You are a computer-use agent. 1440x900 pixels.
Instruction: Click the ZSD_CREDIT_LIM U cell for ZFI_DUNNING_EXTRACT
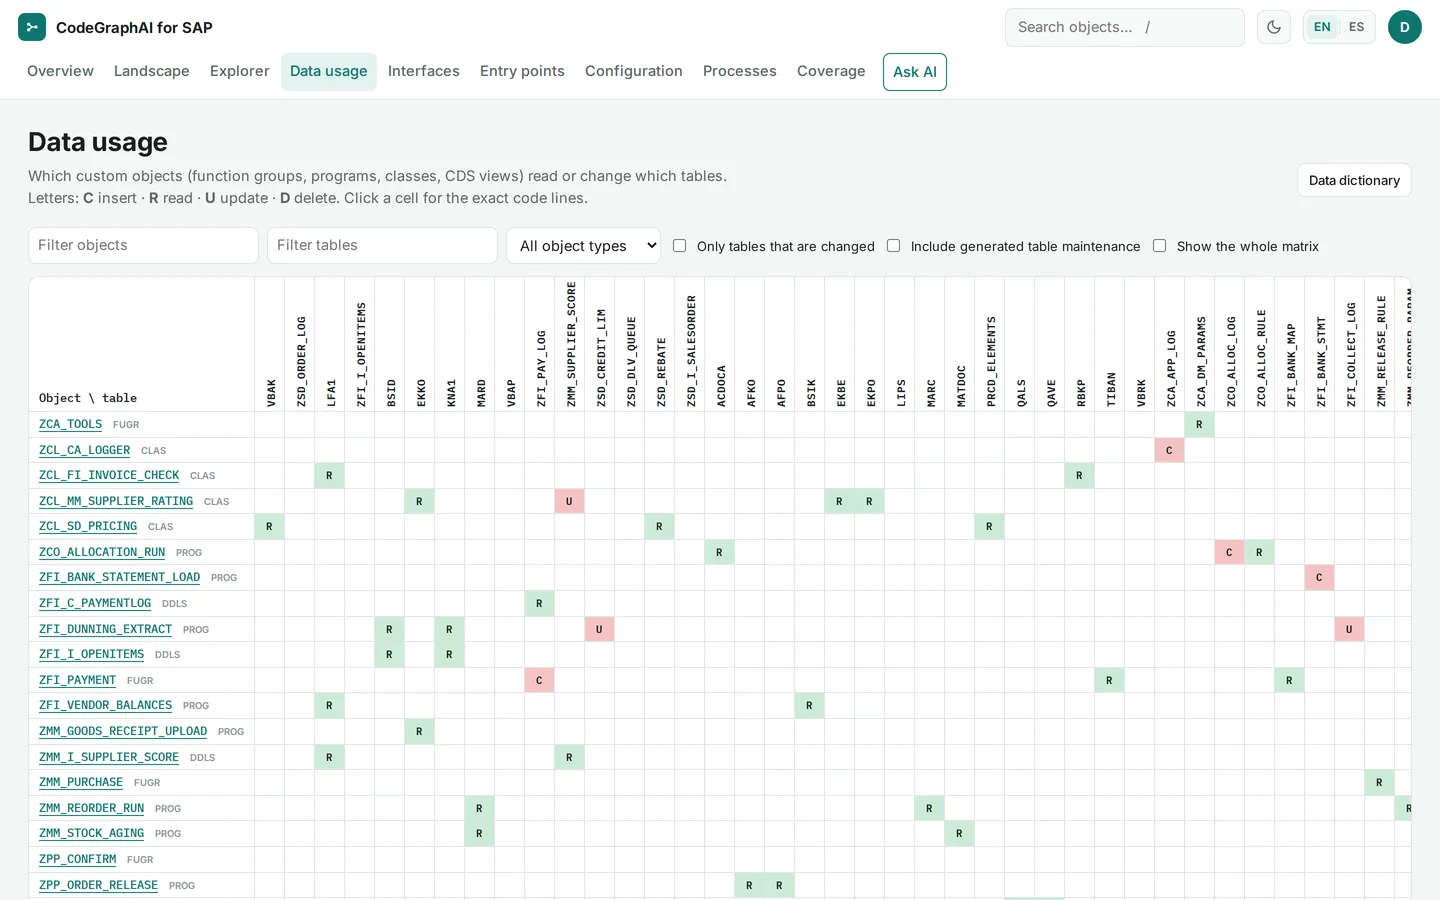pos(599,630)
